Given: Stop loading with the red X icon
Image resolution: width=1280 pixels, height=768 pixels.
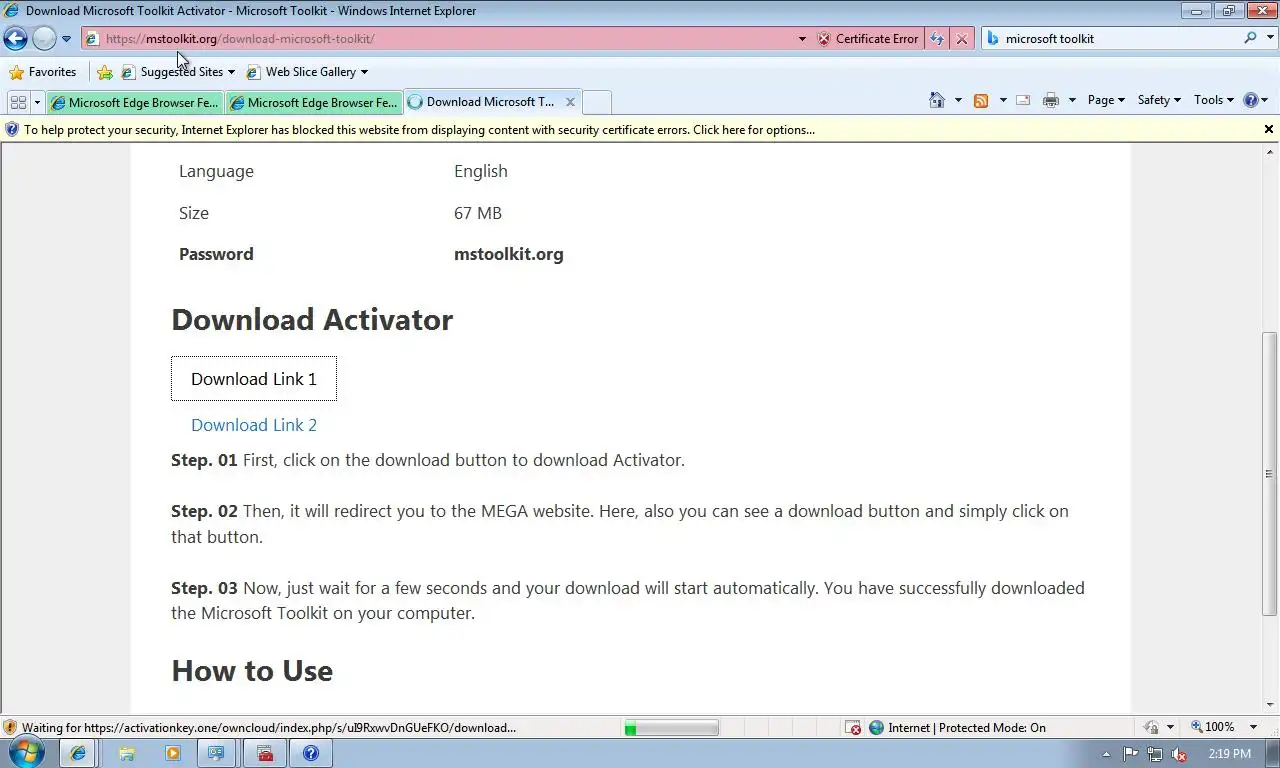Looking at the screenshot, I should pyautogui.click(x=961, y=39).
